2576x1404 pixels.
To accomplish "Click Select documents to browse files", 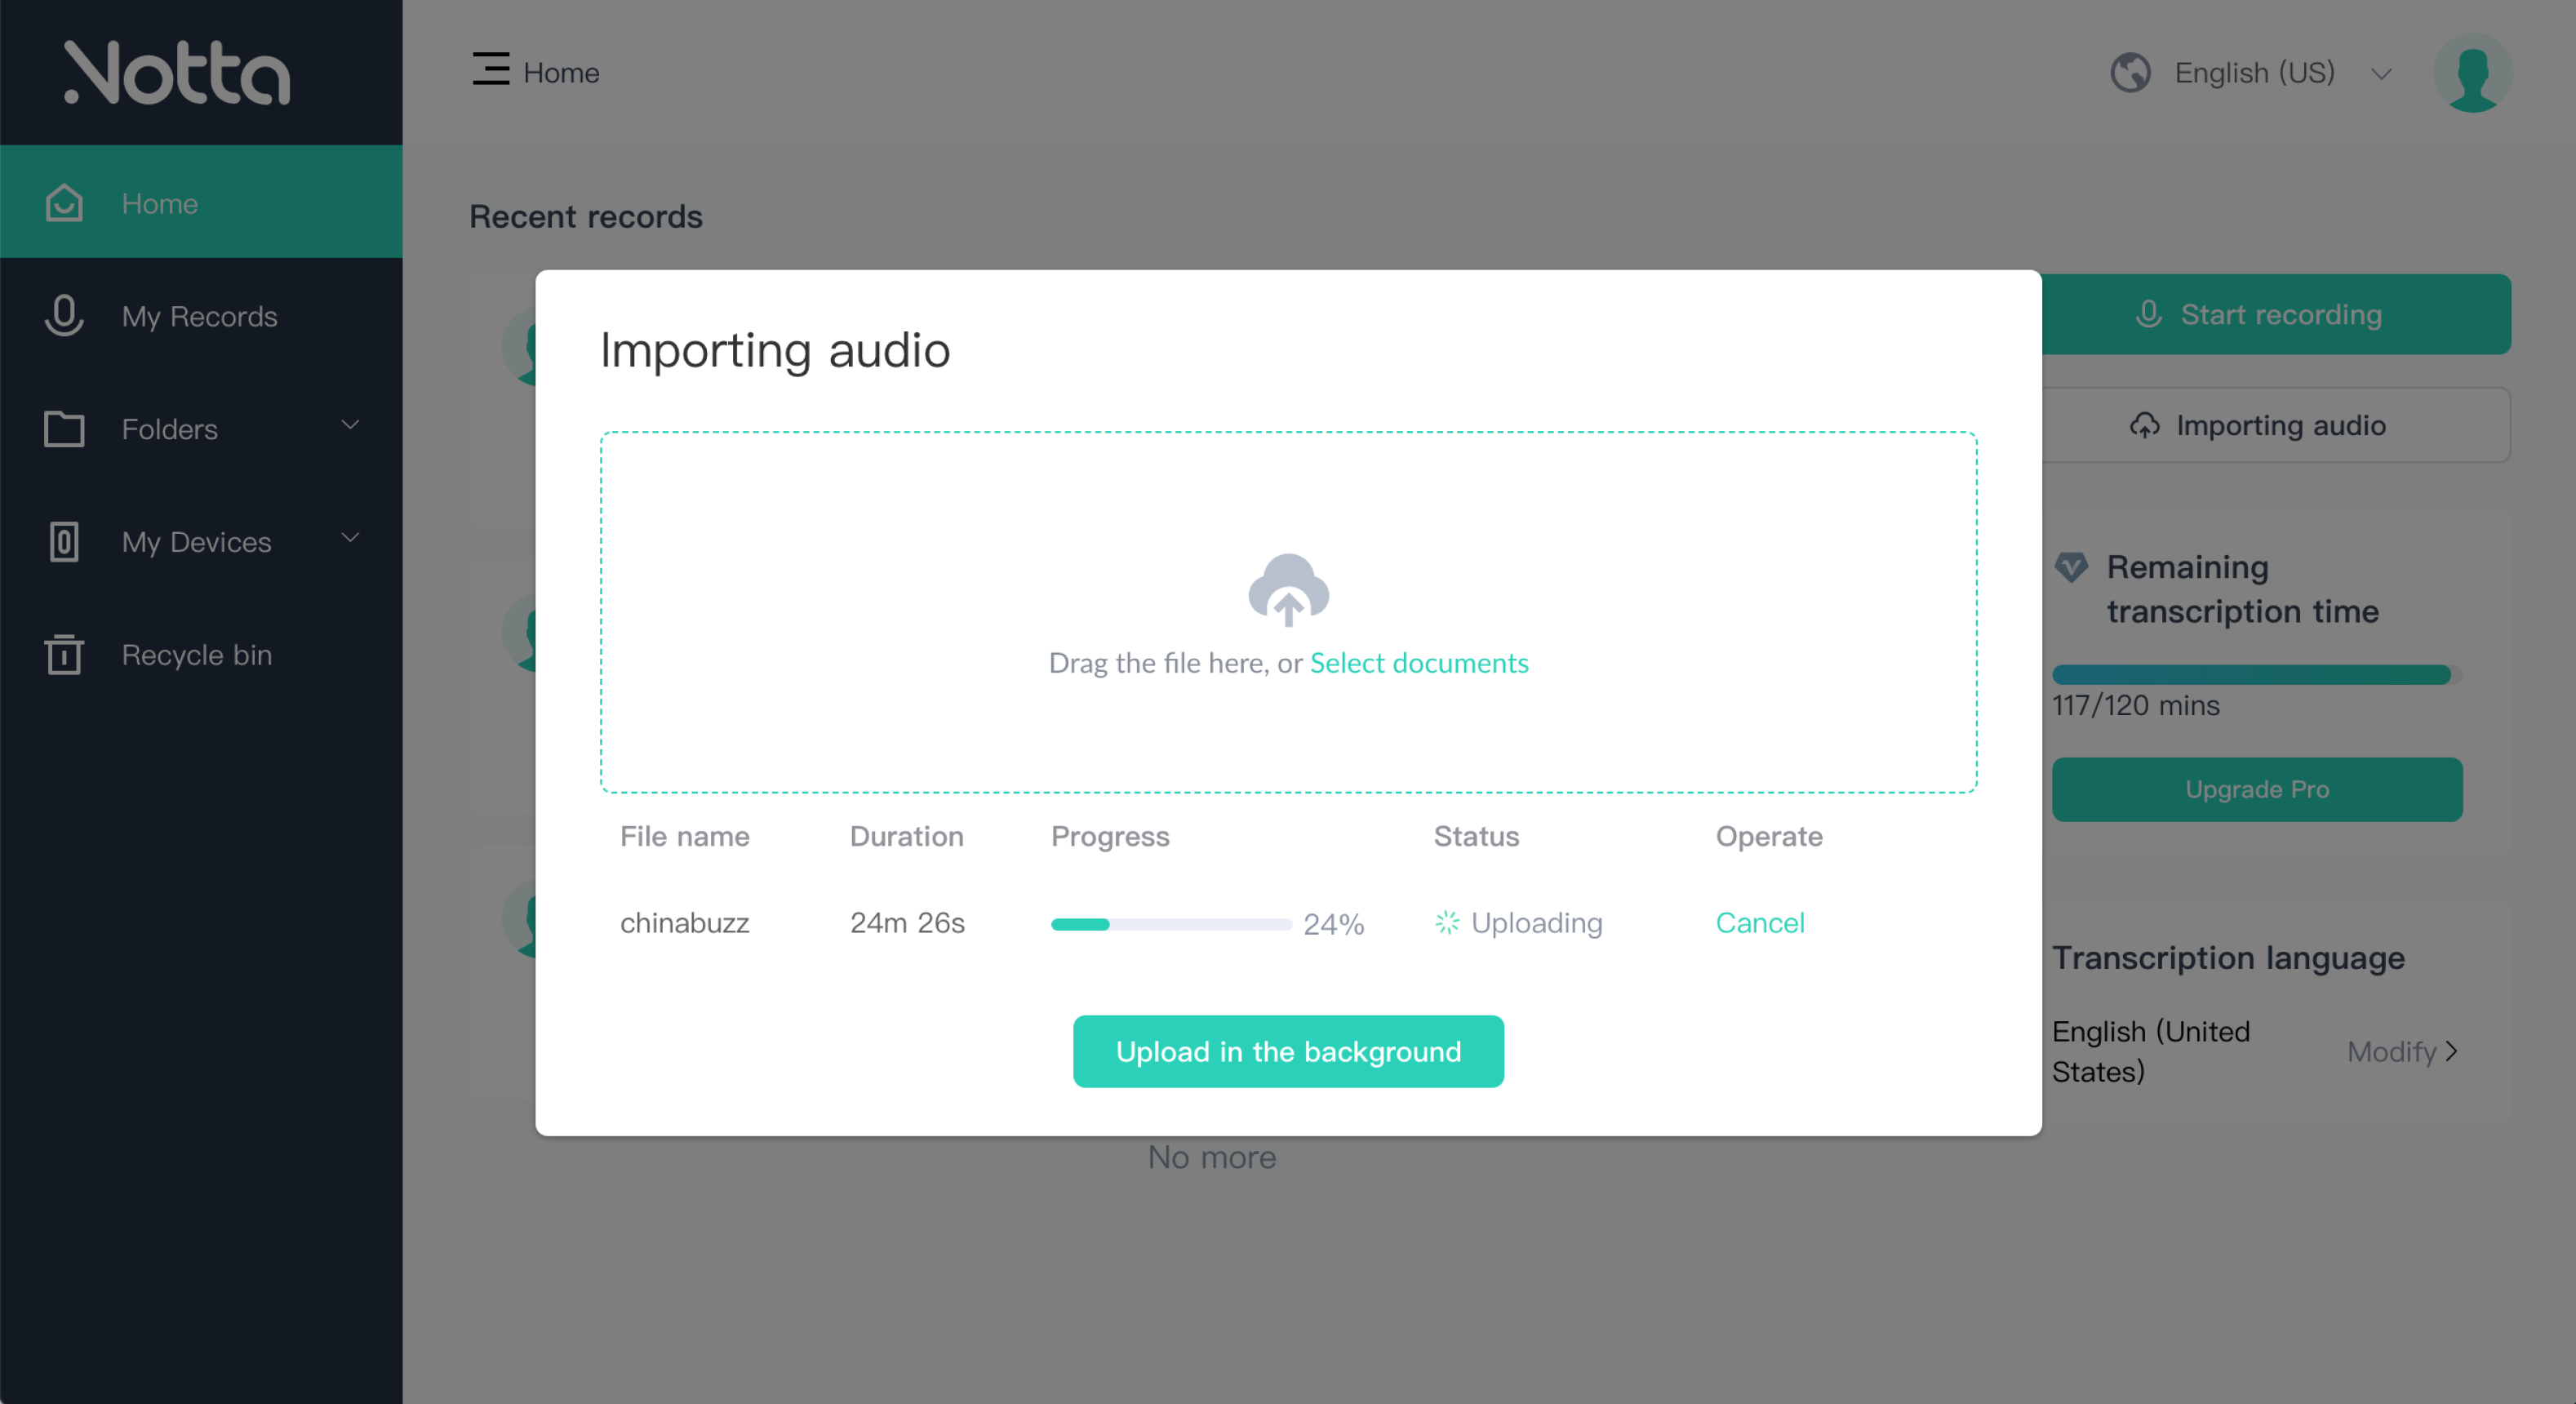I will click(x=1420, y=662).
